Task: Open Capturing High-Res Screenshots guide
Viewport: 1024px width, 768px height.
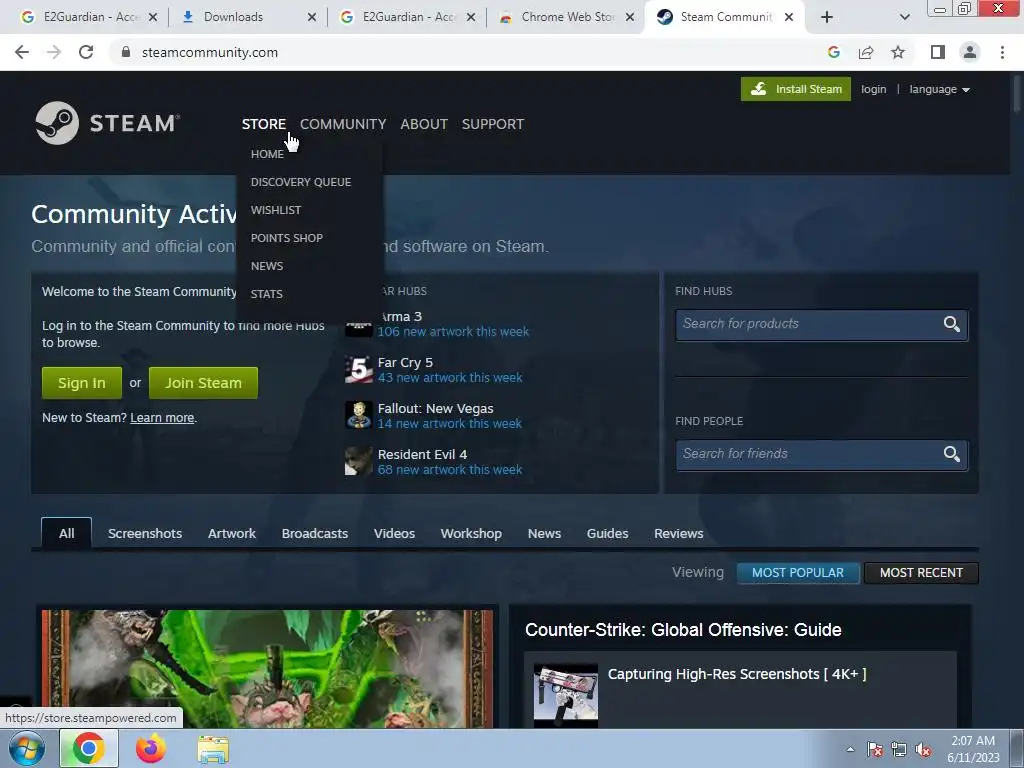Action: [x=737, y=674]
